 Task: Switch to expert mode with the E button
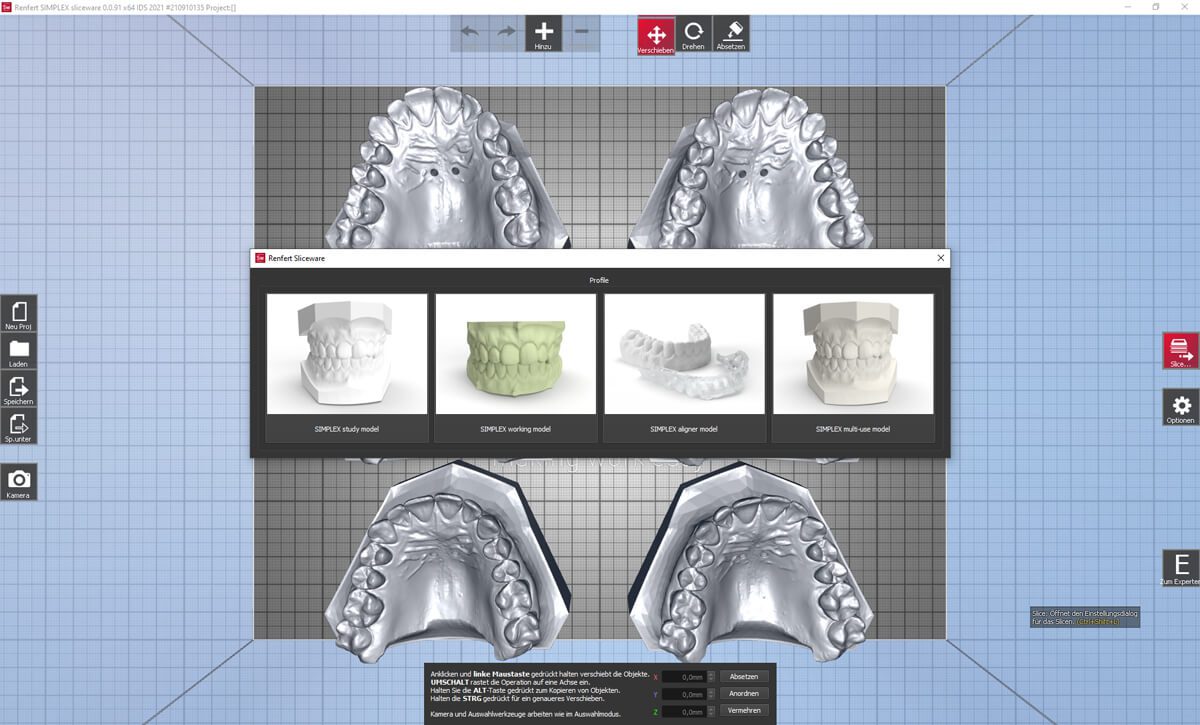pos(1181,568)
